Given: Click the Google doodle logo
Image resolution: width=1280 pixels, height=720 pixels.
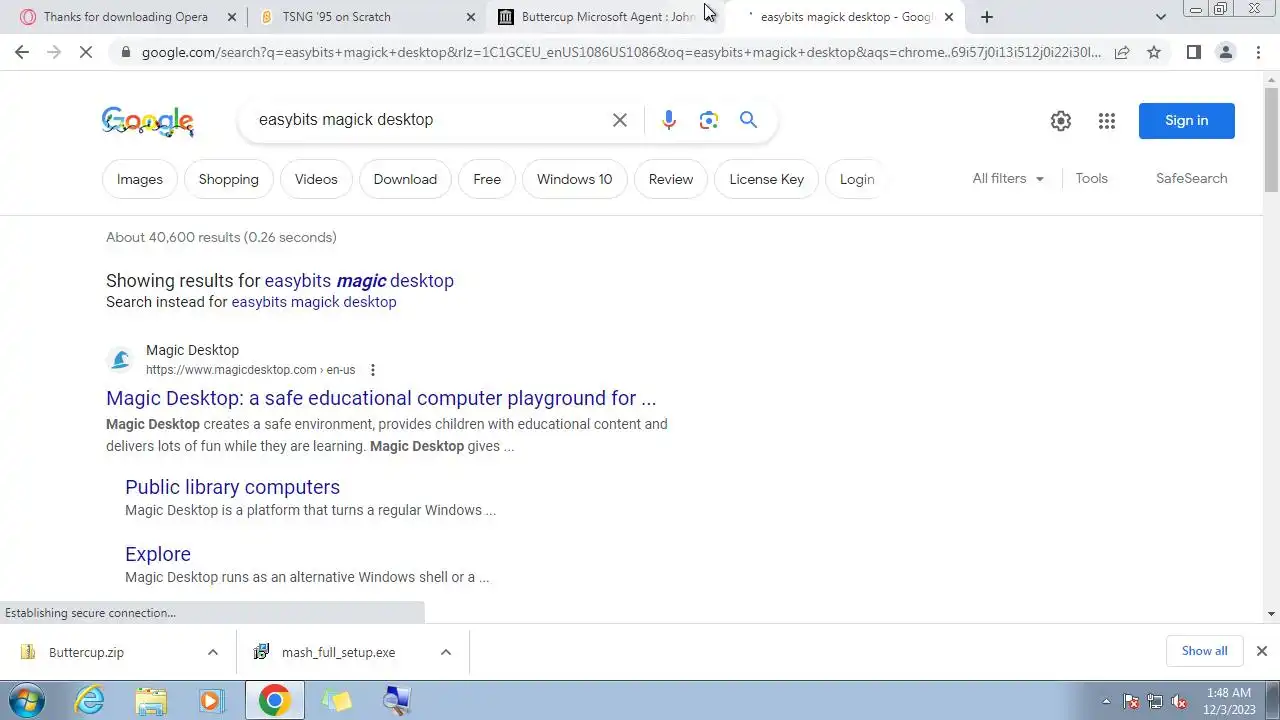Looking at the screenshot, I should (x=148, y=121).
